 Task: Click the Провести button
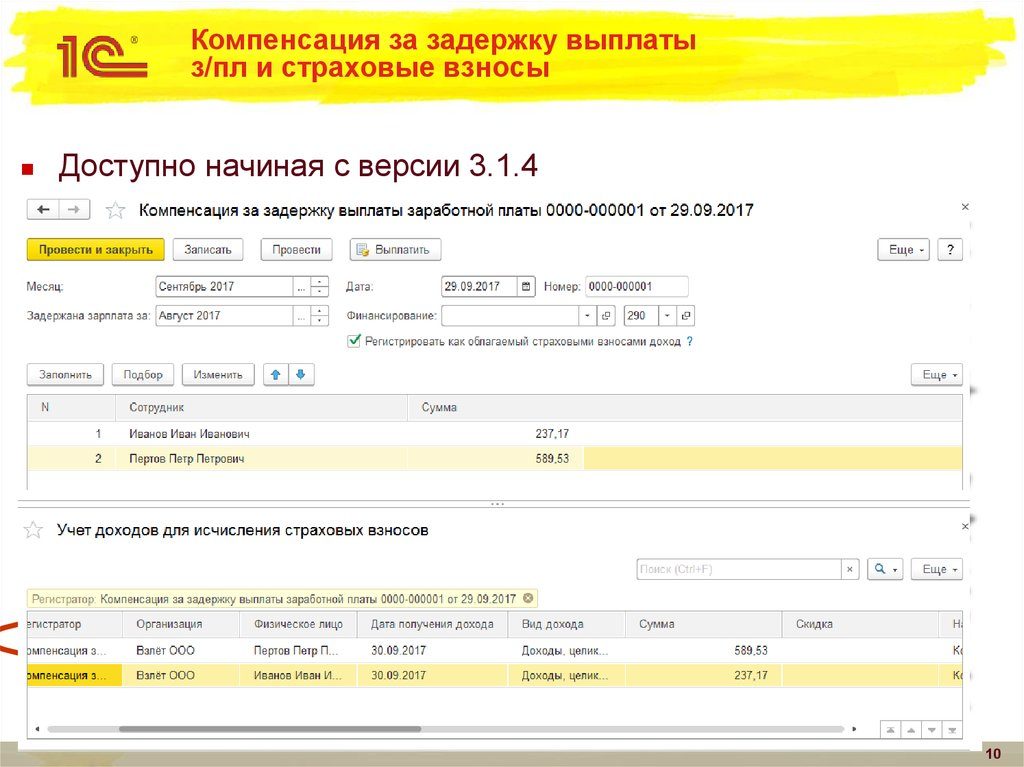(296, 250)
